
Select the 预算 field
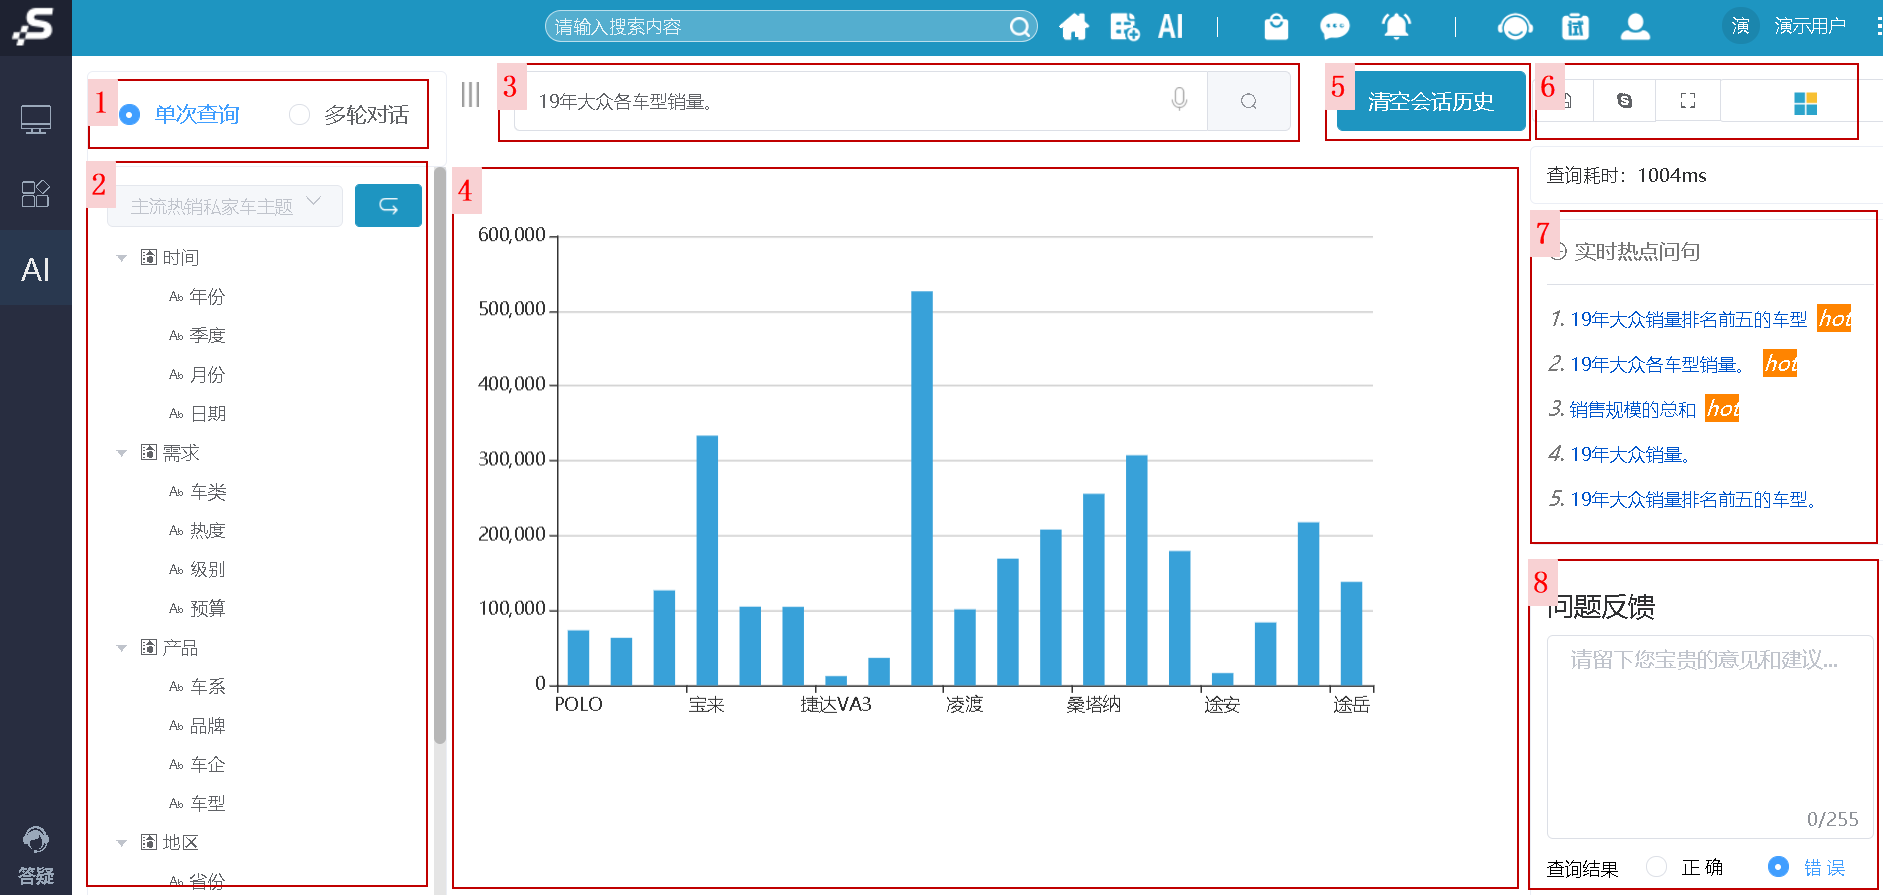tap(207, 609)
